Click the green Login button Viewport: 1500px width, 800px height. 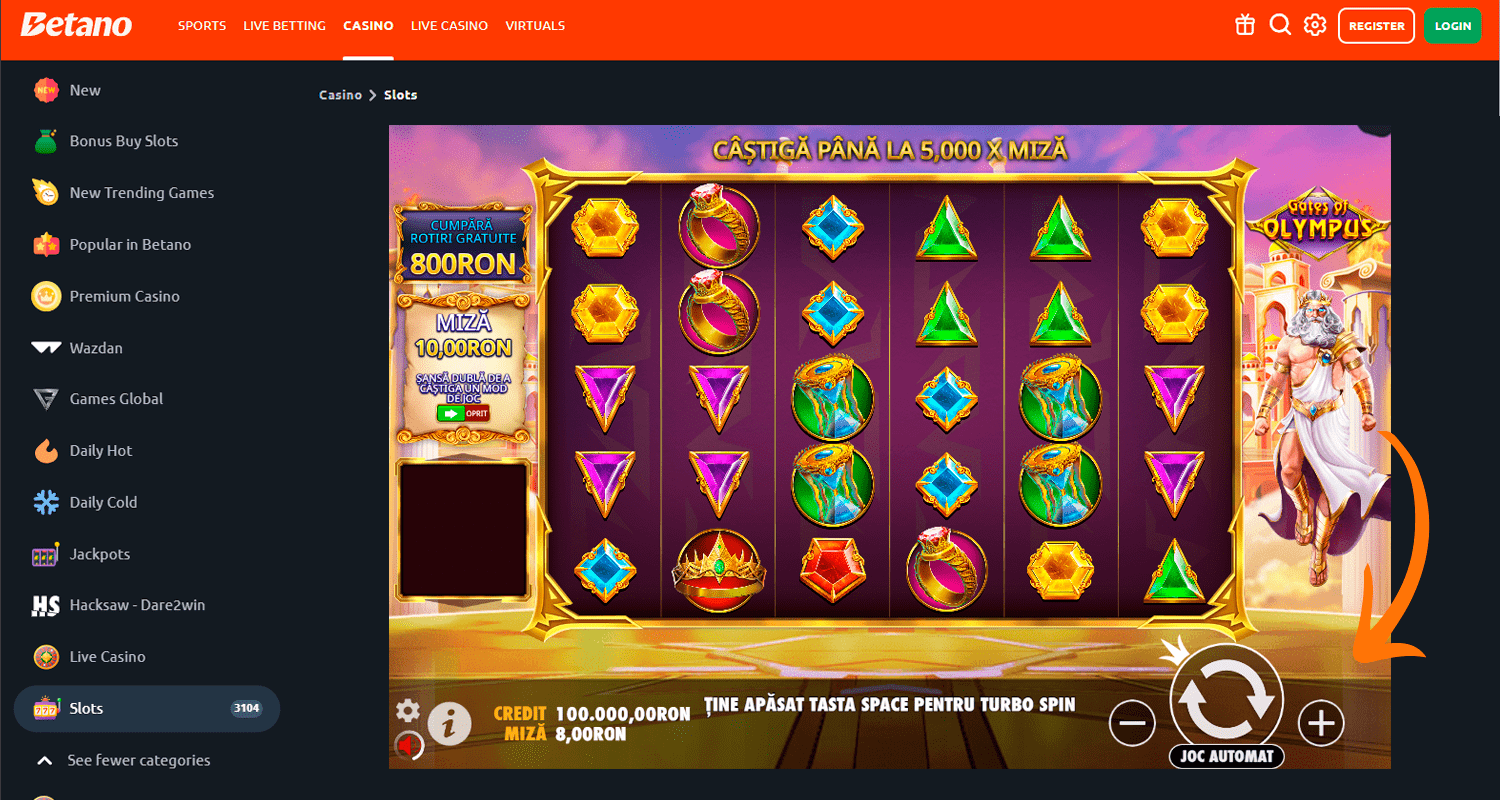[x=1453, y=26]
